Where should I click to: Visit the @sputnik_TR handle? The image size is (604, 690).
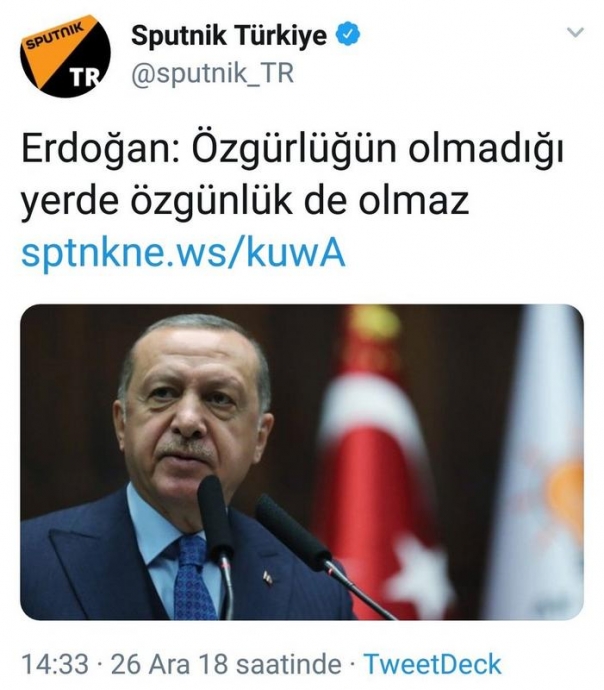pos(212,73)
